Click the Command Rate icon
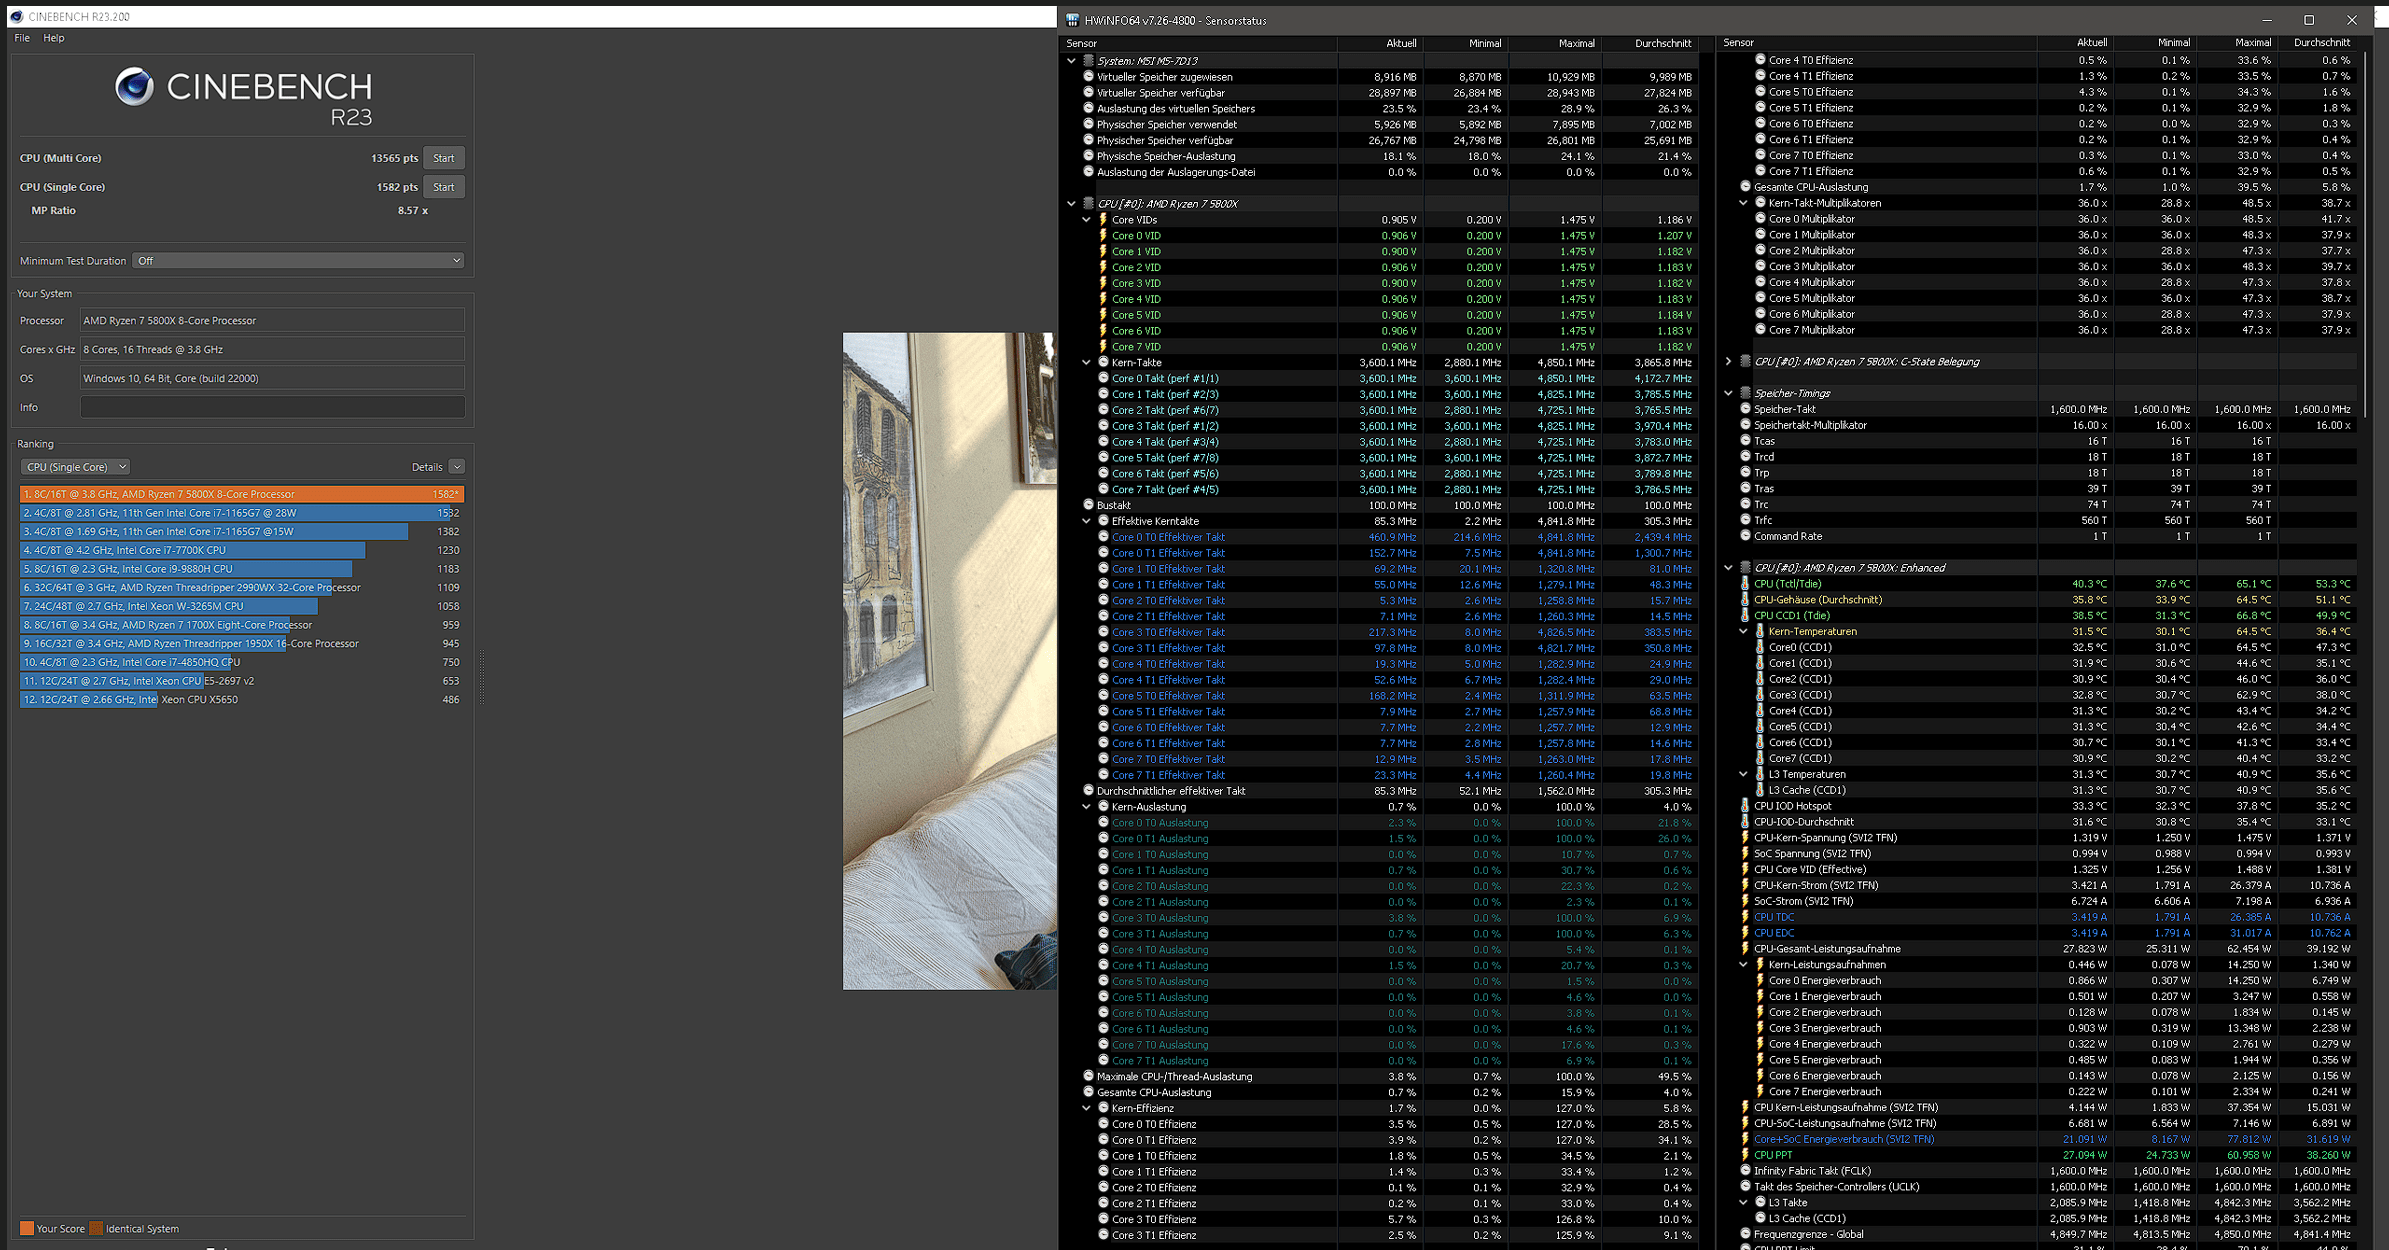The image size is (2389, 1250). pos(1746,536)
